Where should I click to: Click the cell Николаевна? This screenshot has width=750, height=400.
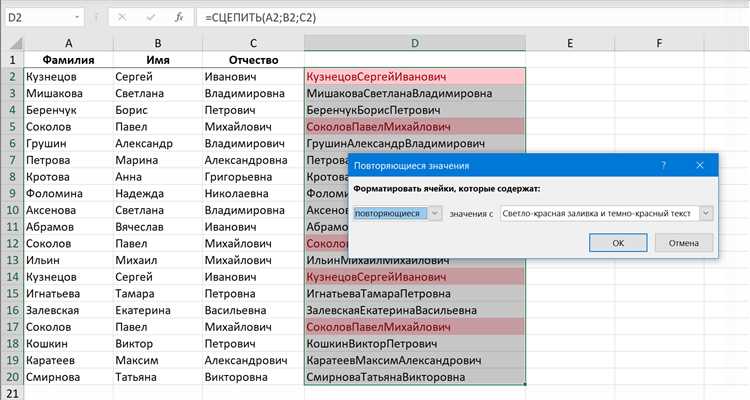tap(254, 193)
